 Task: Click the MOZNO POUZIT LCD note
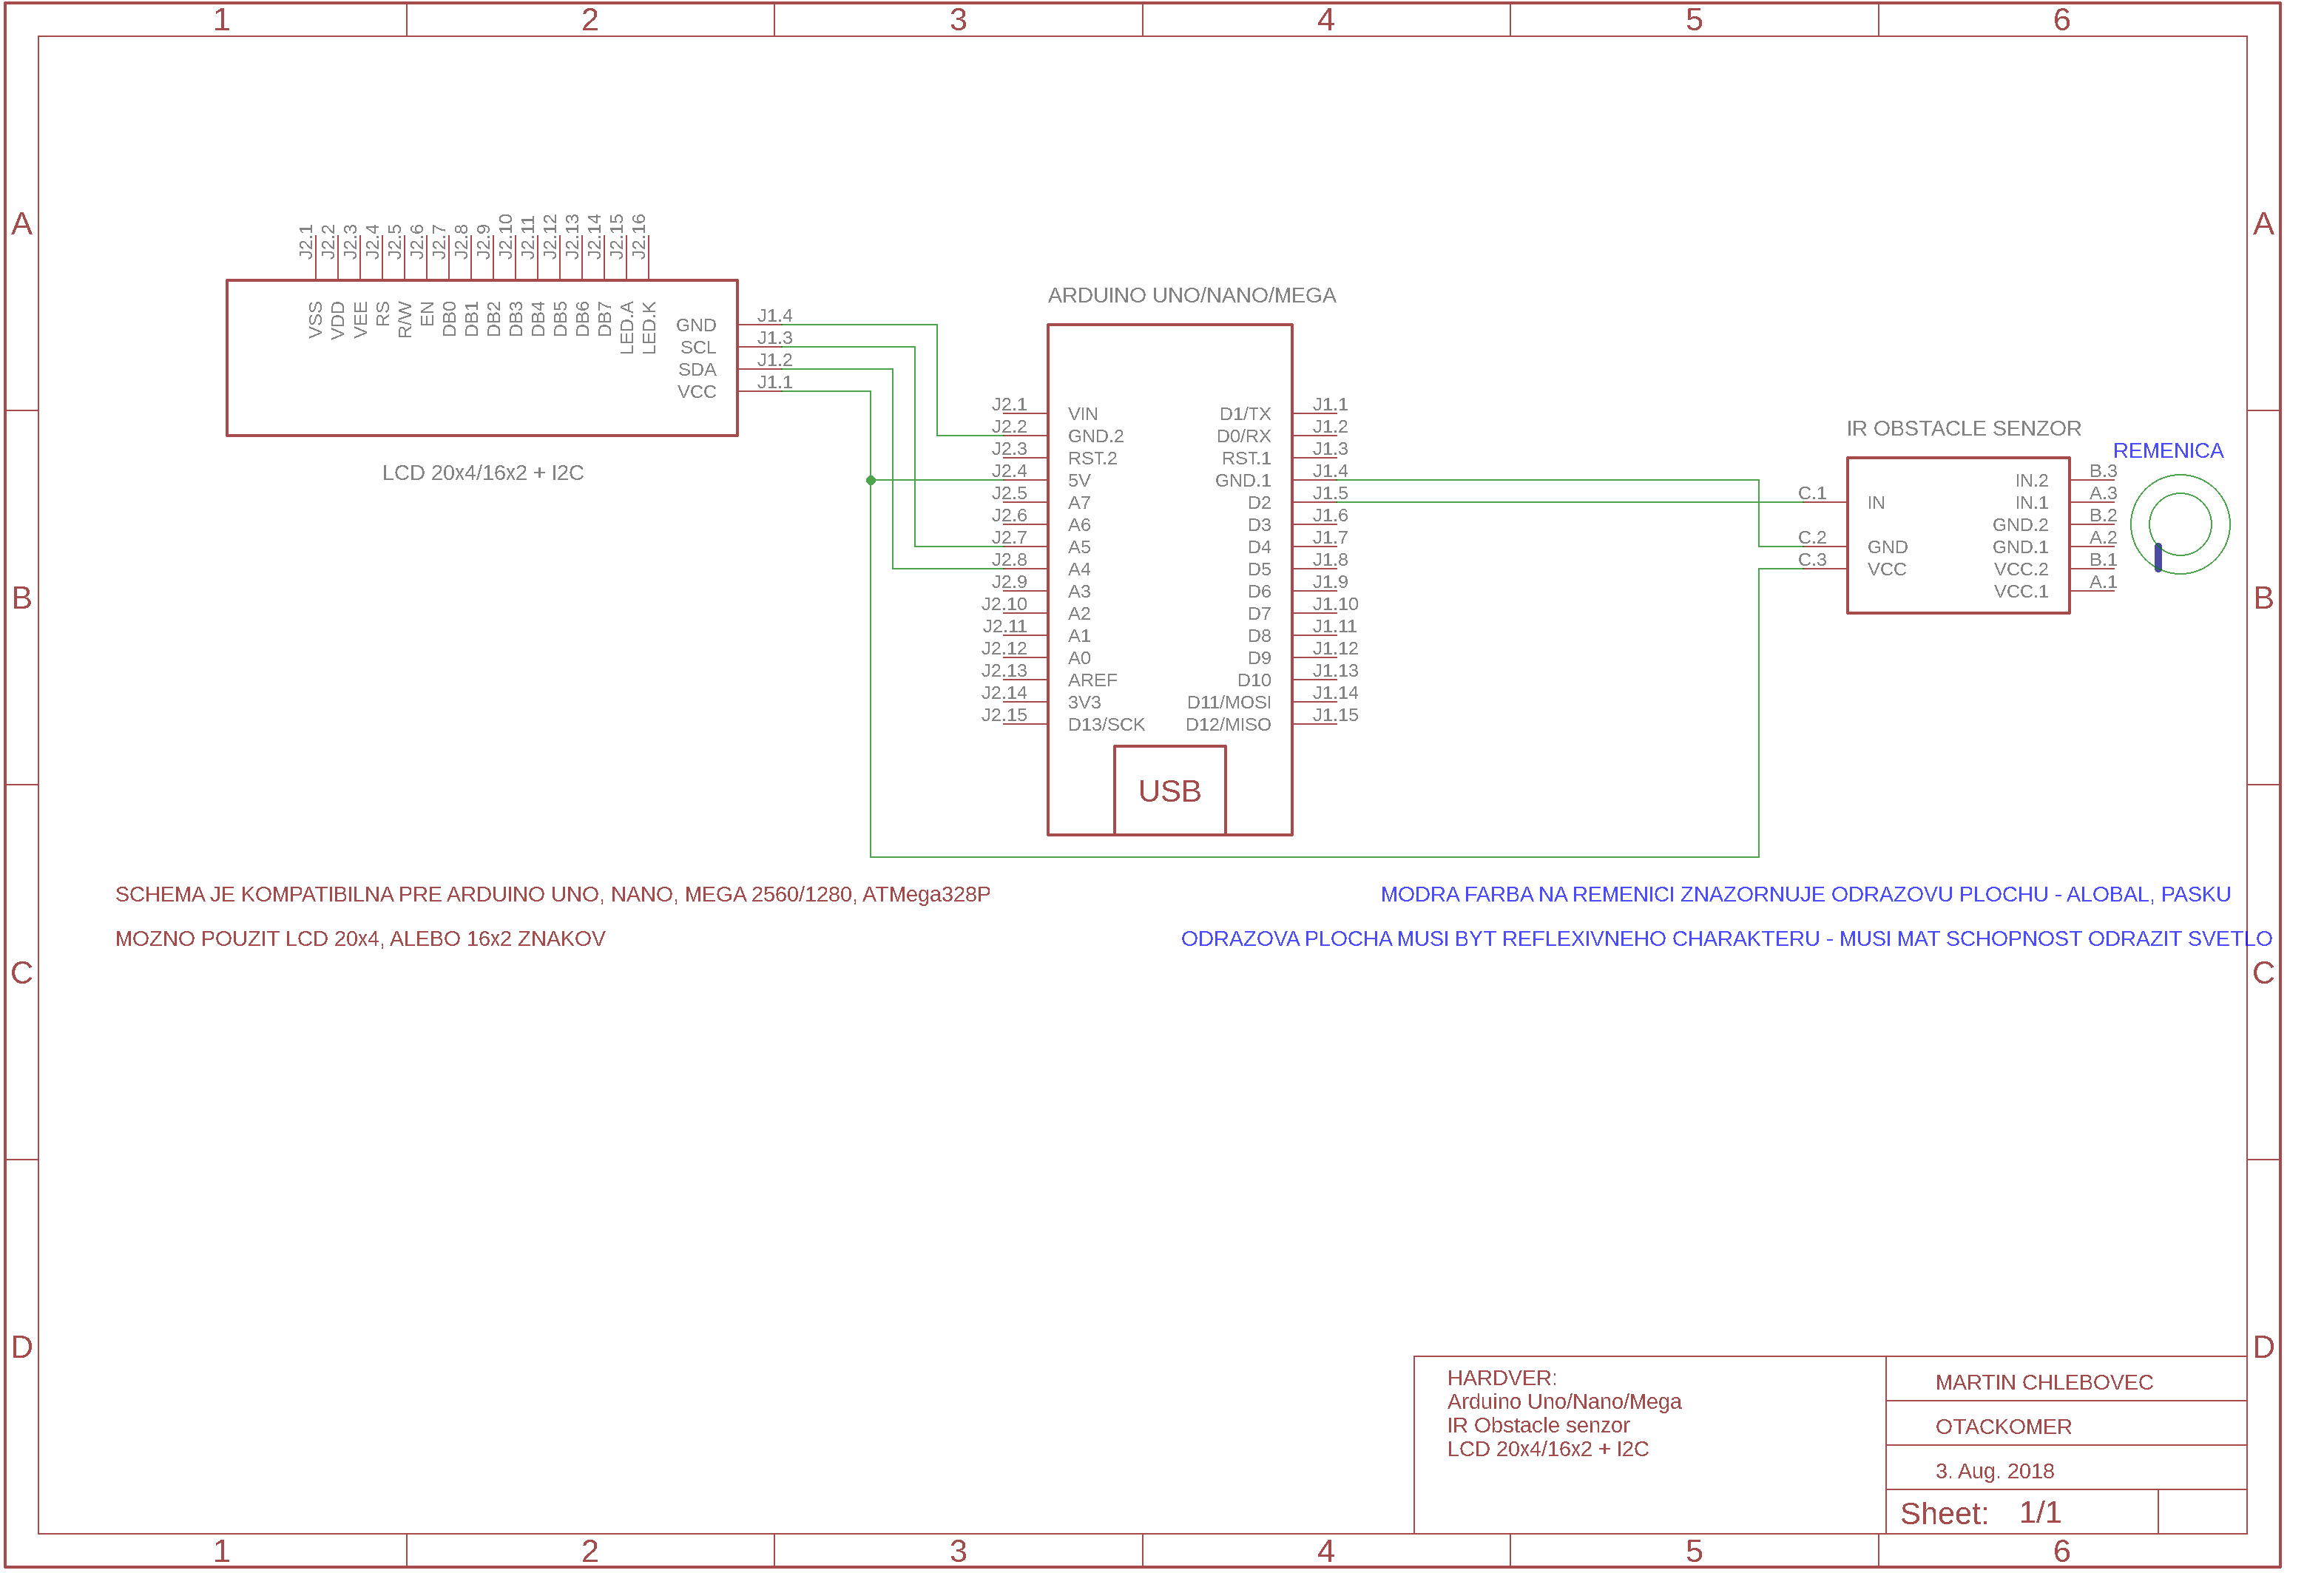pyautogui.click(x=360, y=938)
